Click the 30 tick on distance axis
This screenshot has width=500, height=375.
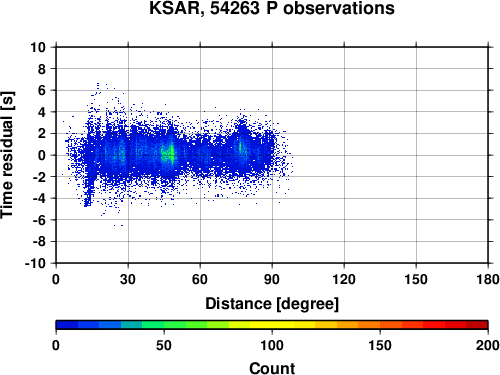[128, 279]
